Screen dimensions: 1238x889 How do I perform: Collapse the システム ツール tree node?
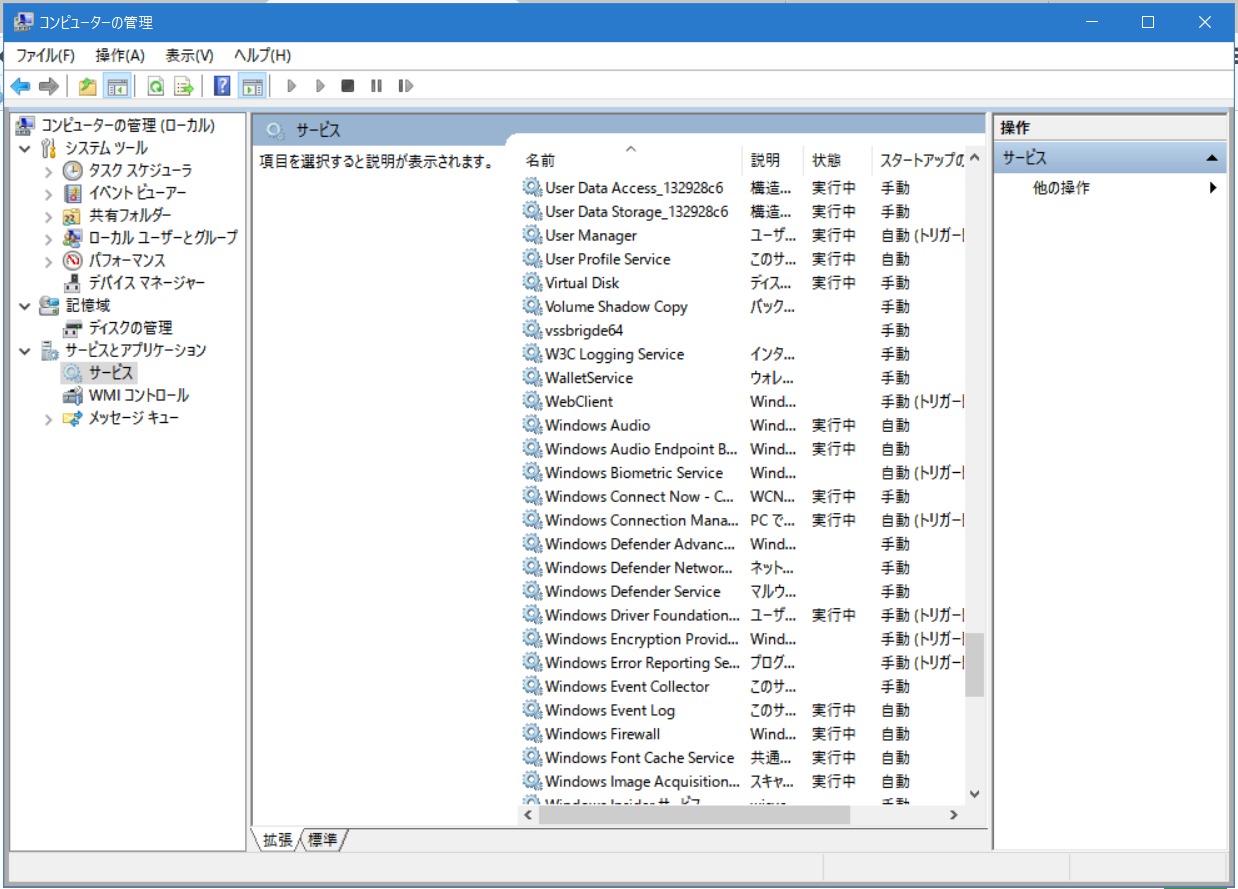pyautogui.click(x=26, y=149)
